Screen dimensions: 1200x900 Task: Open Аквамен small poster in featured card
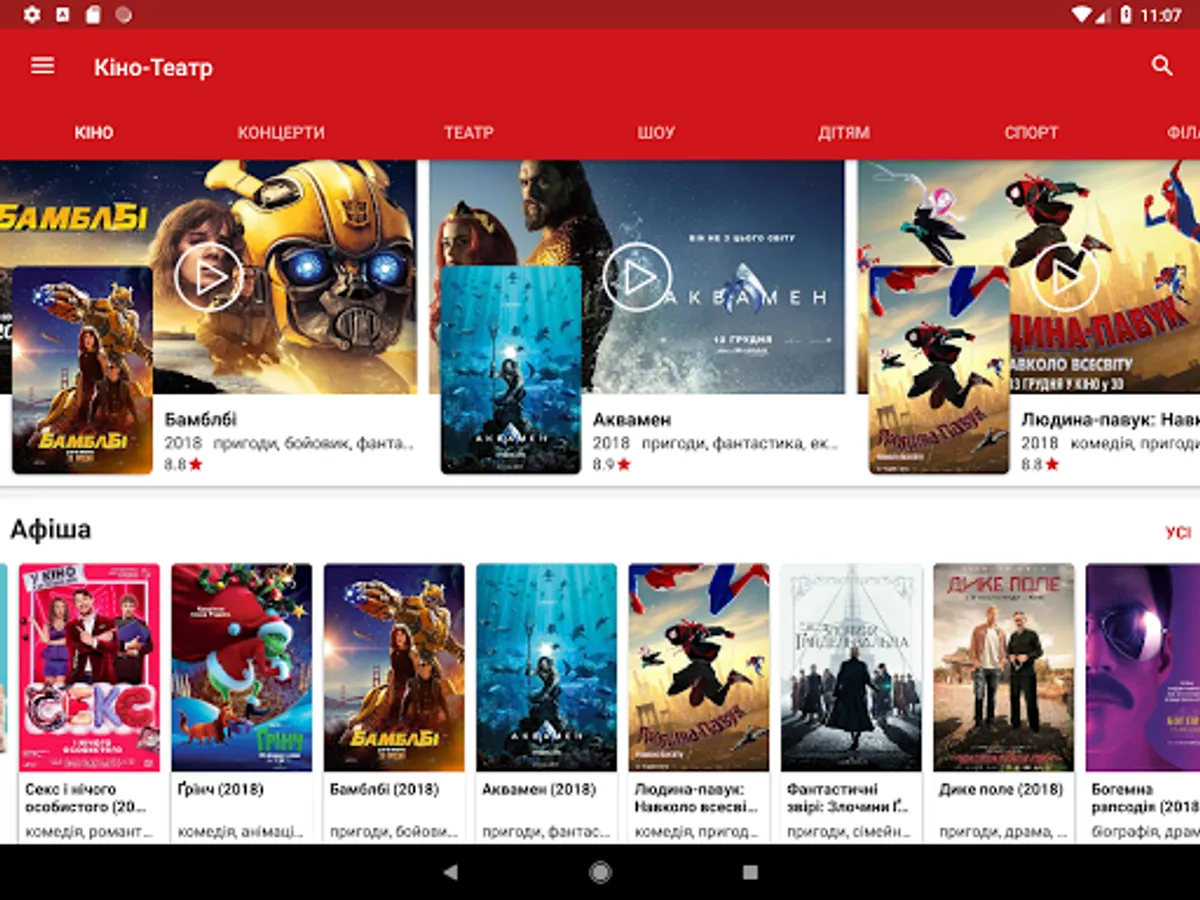(511, 370)
